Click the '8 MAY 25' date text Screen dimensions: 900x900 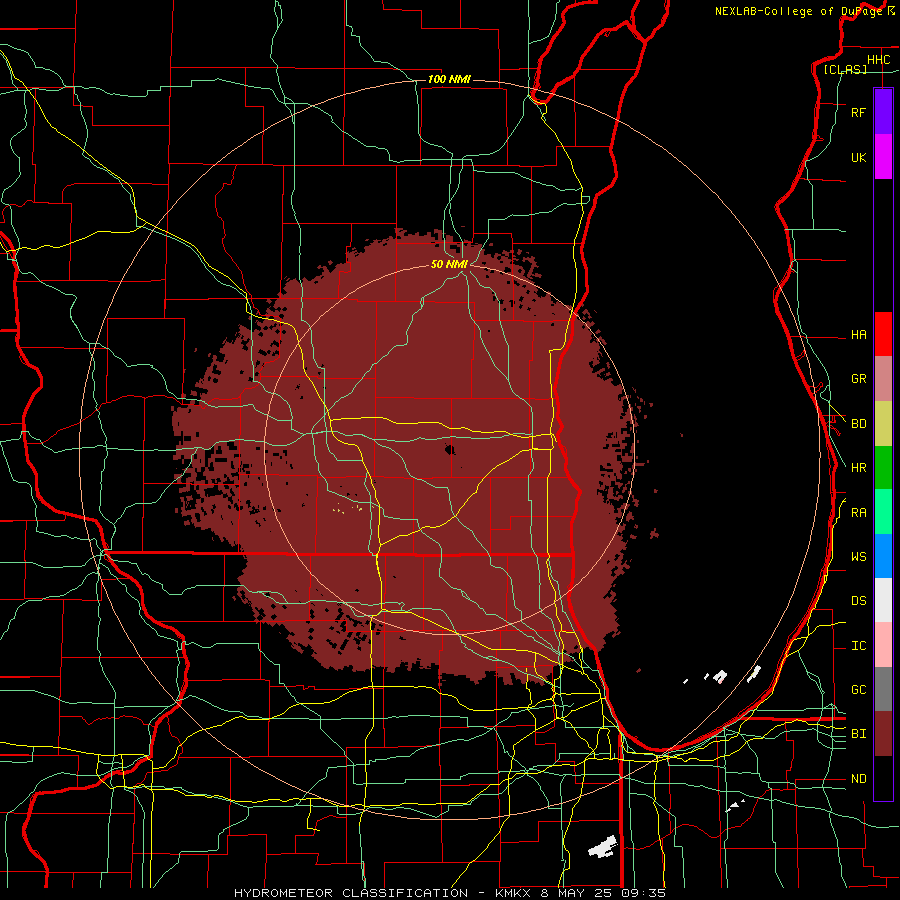tap(577, 893)
